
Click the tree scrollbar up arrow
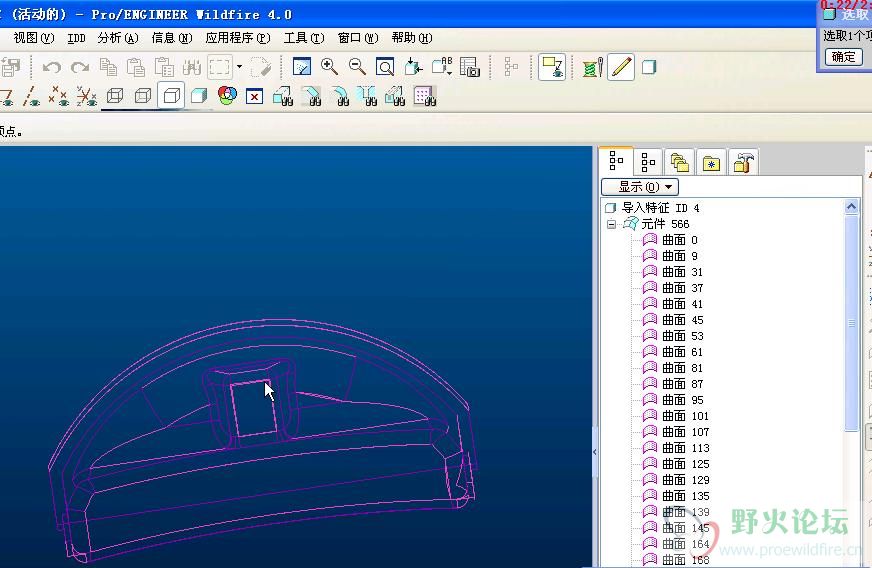pyautogui.click(x=851, y=207)
